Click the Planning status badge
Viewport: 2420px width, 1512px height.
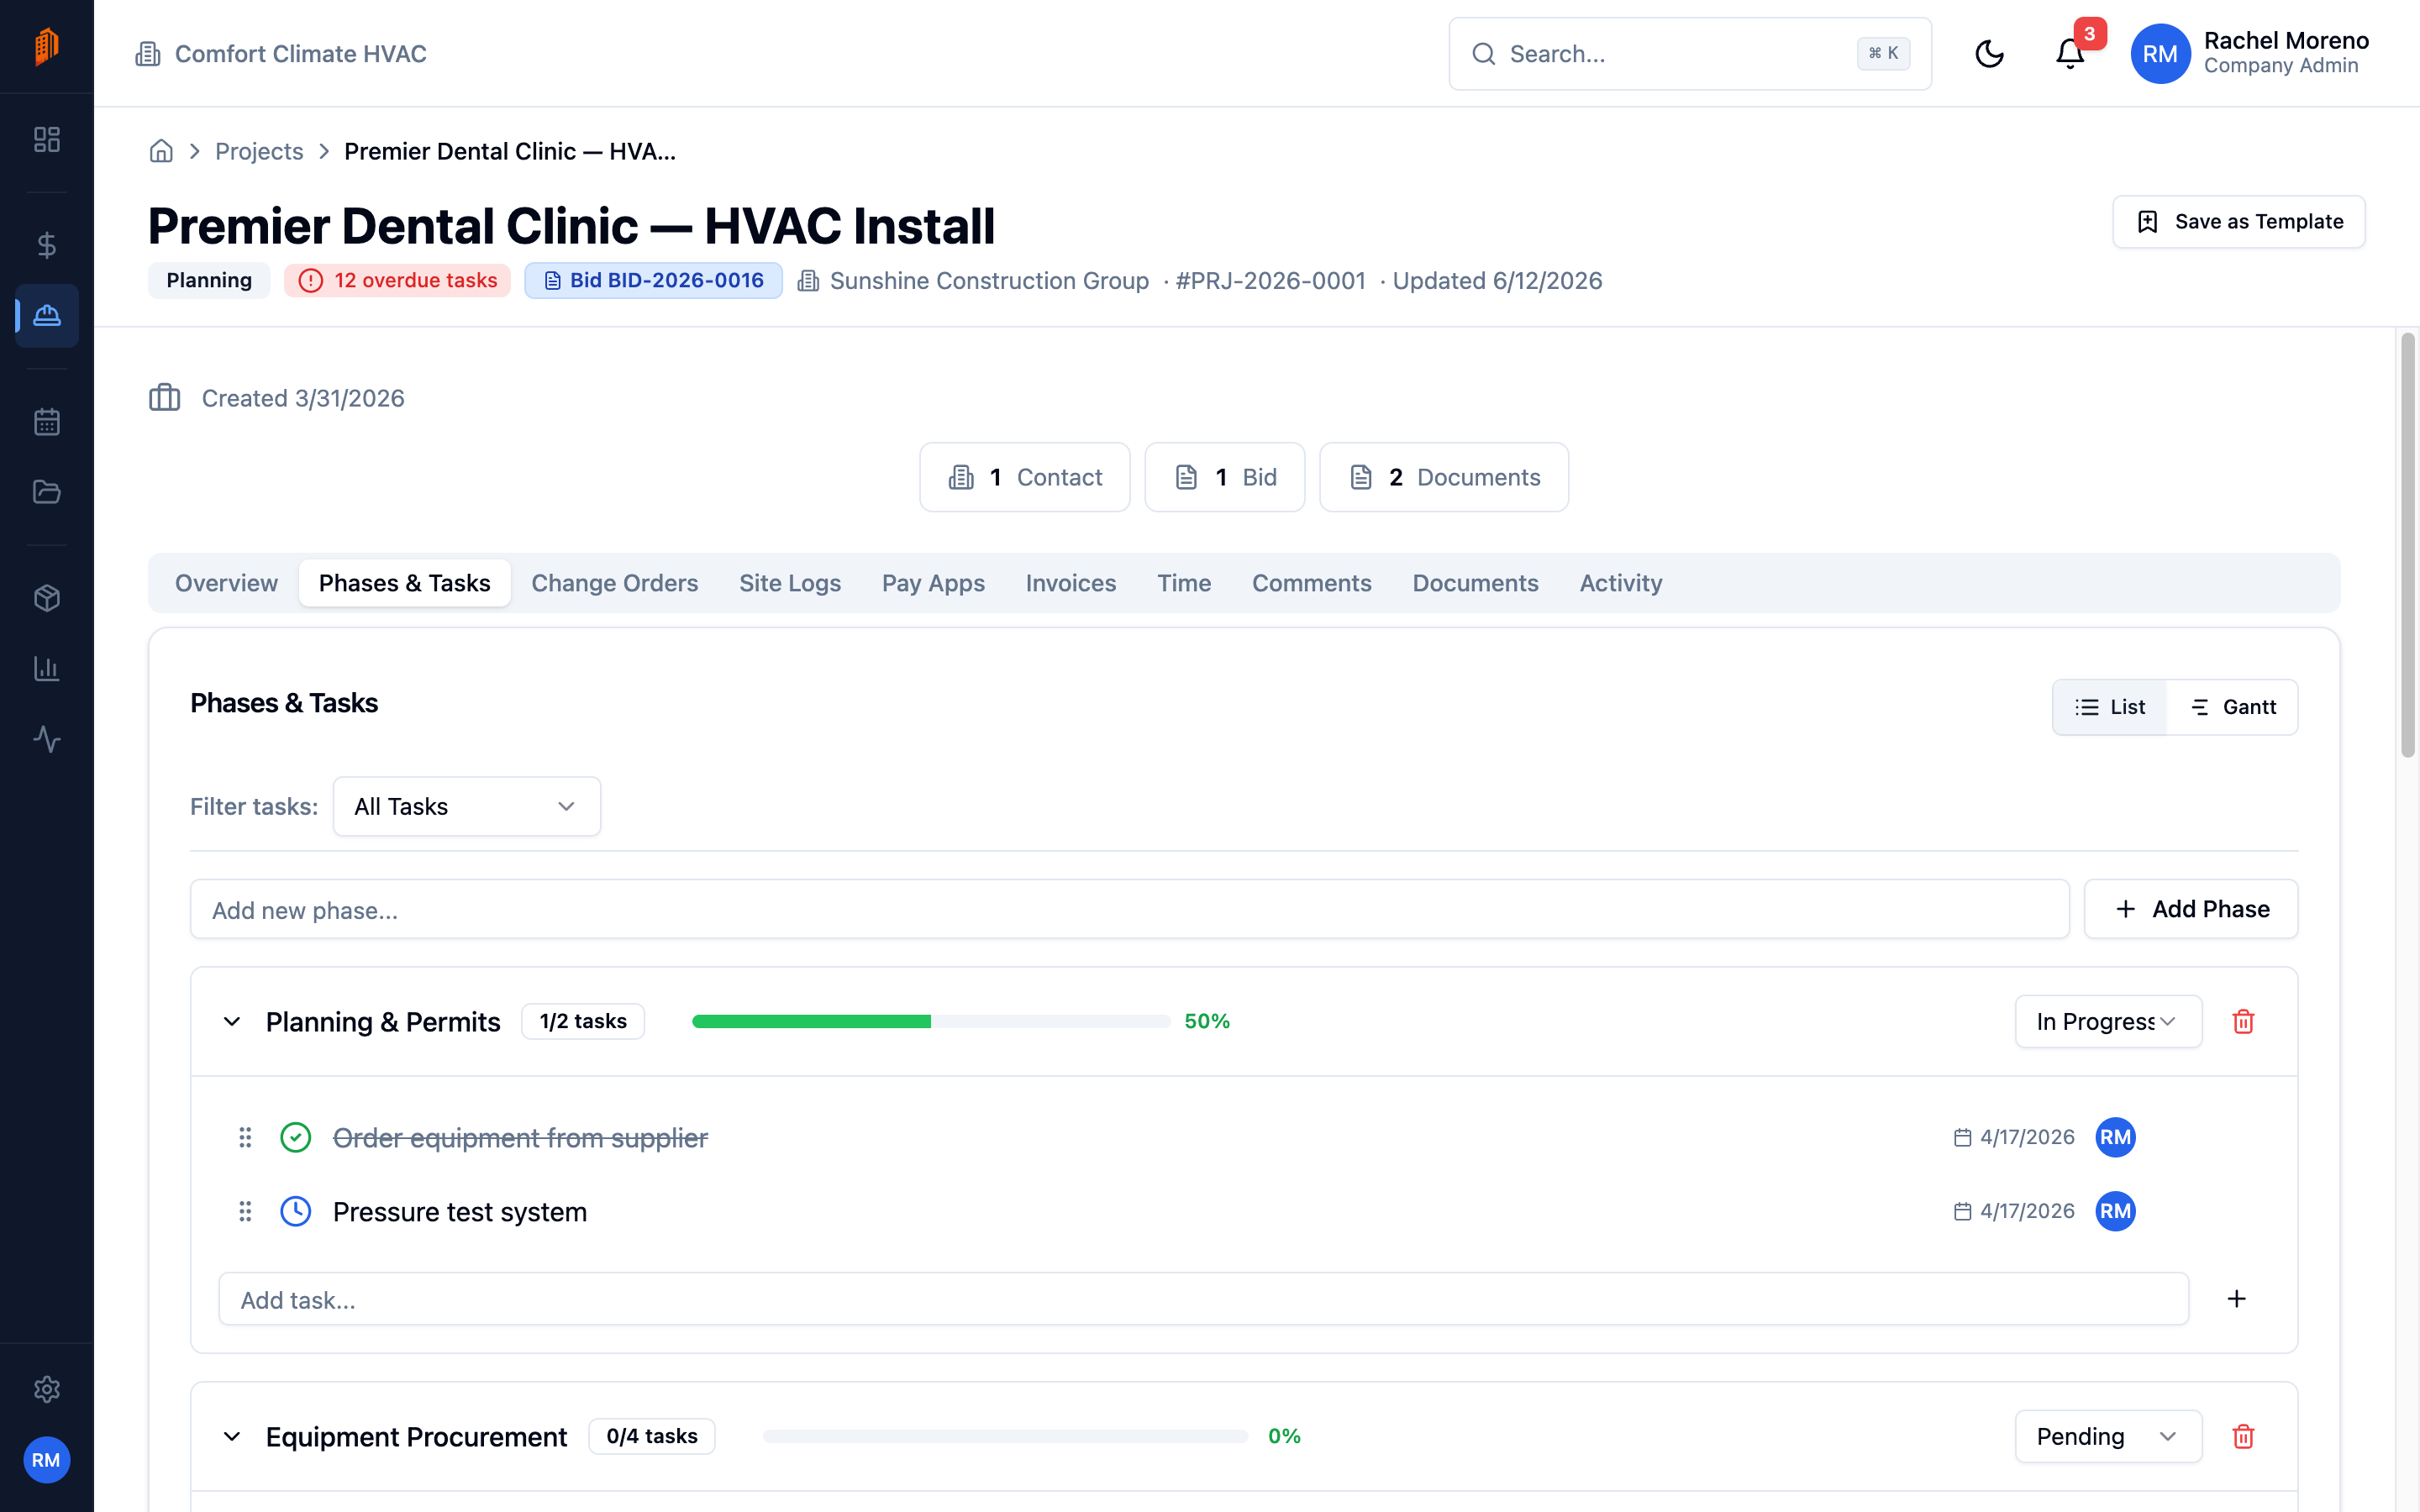pyautogui.click(x=209, y=281)
